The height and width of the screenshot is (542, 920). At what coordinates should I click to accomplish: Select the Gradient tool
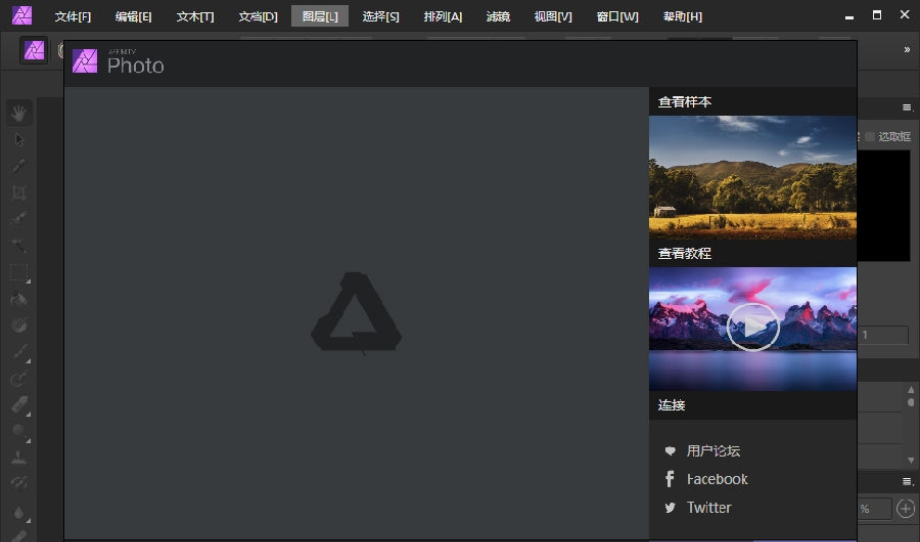tap(19, 325)
